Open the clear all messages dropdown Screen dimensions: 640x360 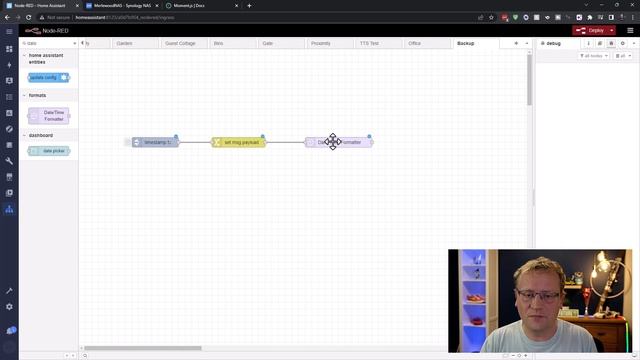[623, 56]
